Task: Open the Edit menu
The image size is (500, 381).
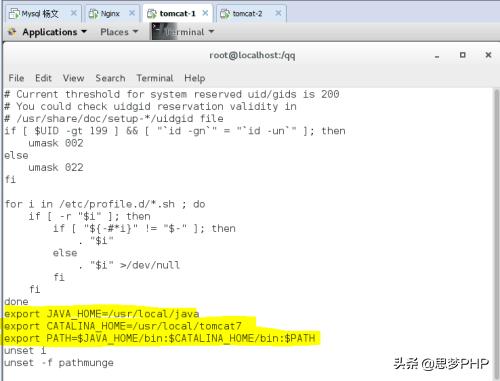Action: click(x=43, y=78)
